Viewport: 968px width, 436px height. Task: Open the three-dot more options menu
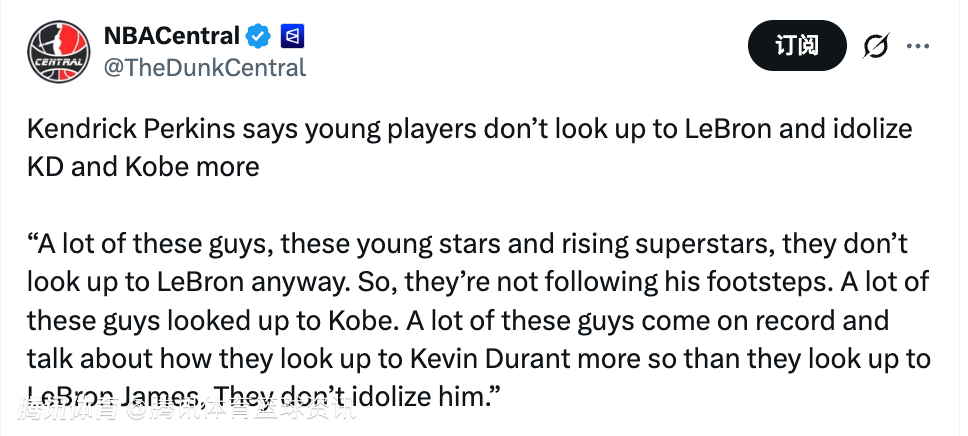918,46
